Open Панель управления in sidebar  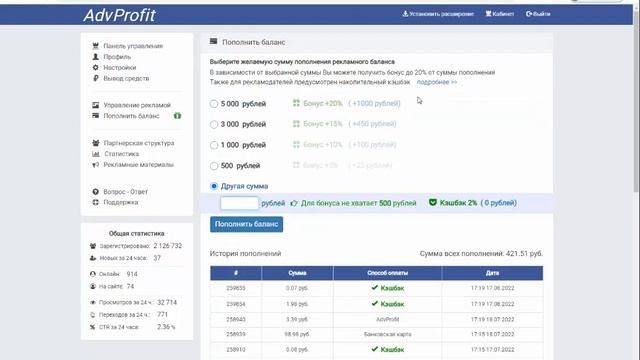click(x=133, y=46)
